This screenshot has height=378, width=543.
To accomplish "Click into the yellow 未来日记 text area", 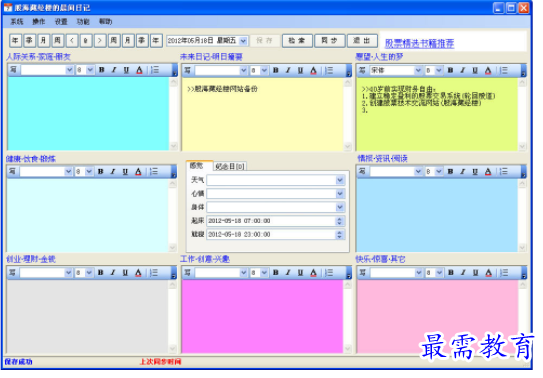I will click(262, 114).
